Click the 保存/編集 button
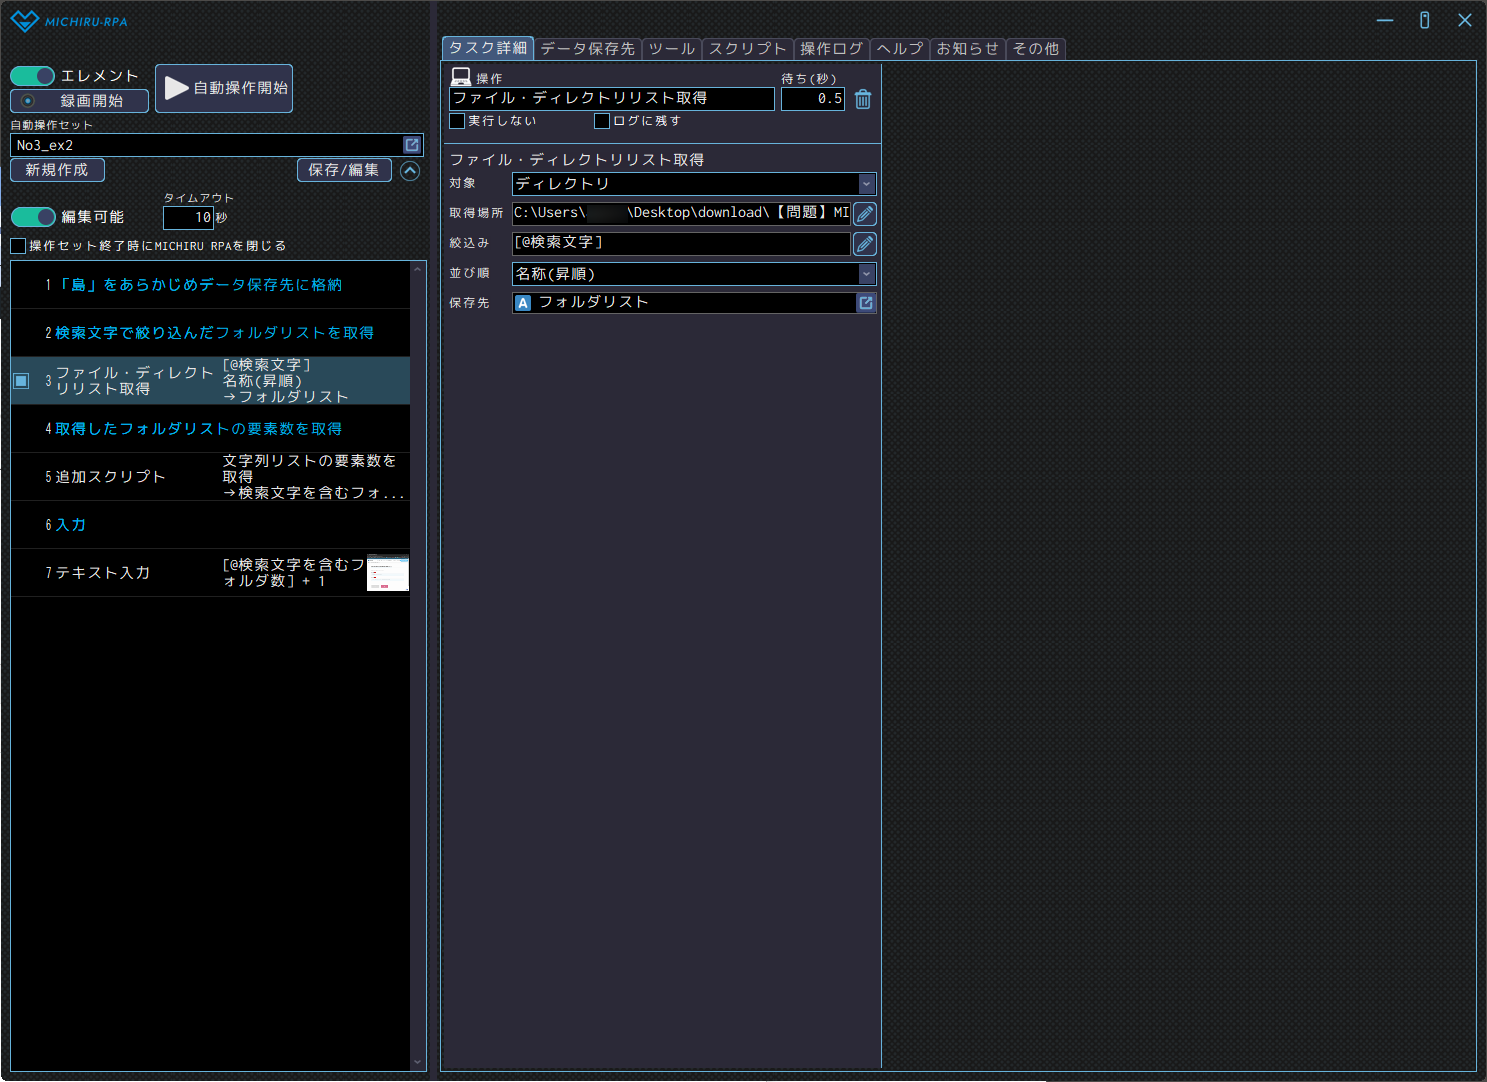Image resolution: width=1487 pixels, height=1082 pixels. pyautogui.click(x=343, y=170)
